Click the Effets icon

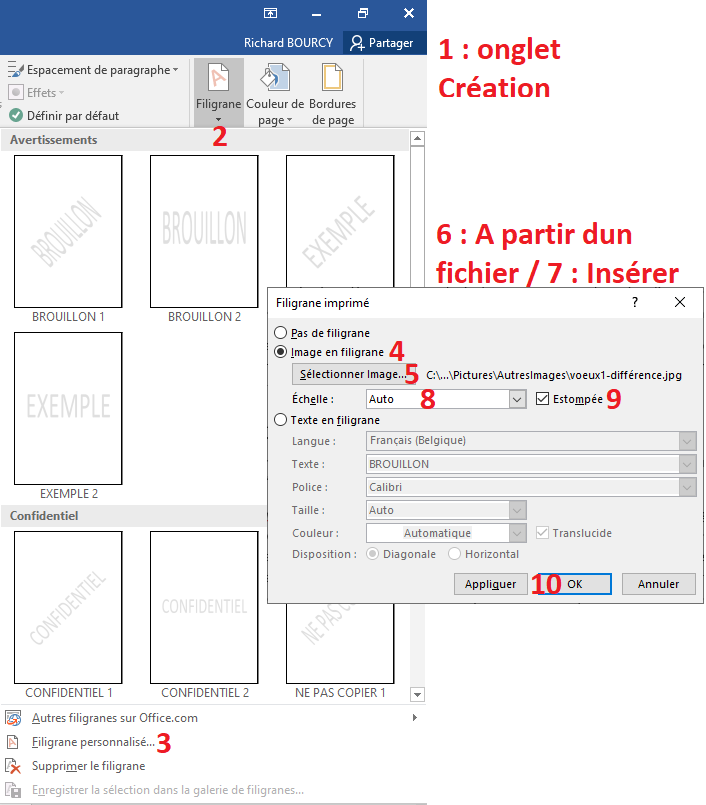tap(16, 92)
